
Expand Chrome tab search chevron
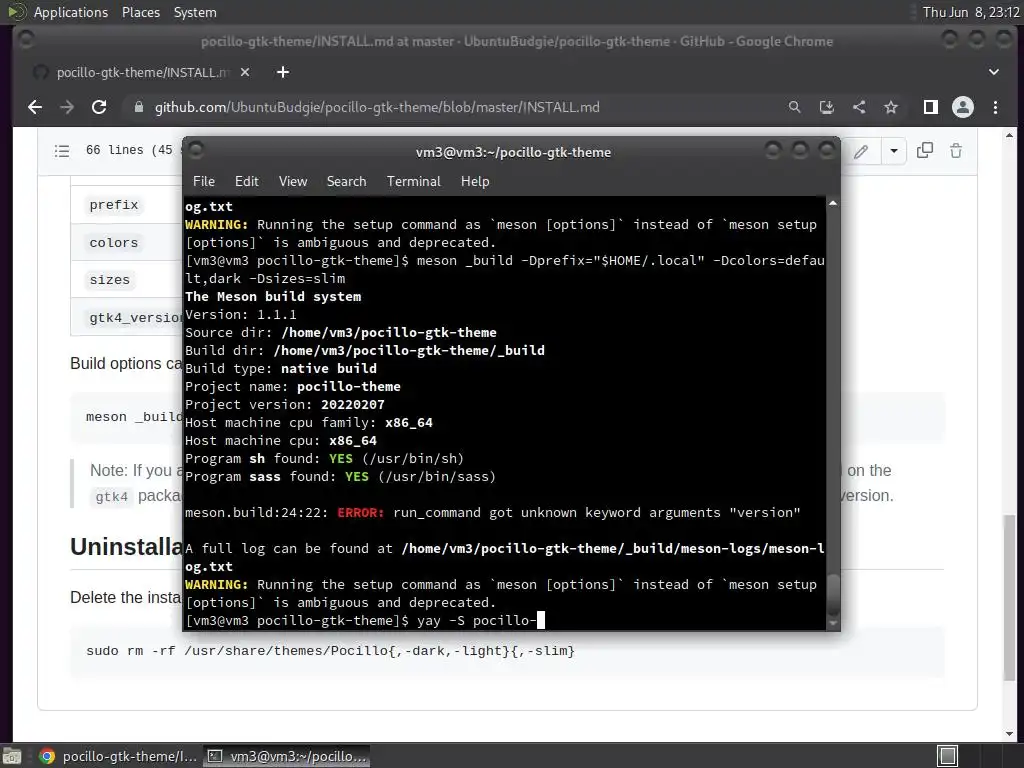[x=993, y=72]
